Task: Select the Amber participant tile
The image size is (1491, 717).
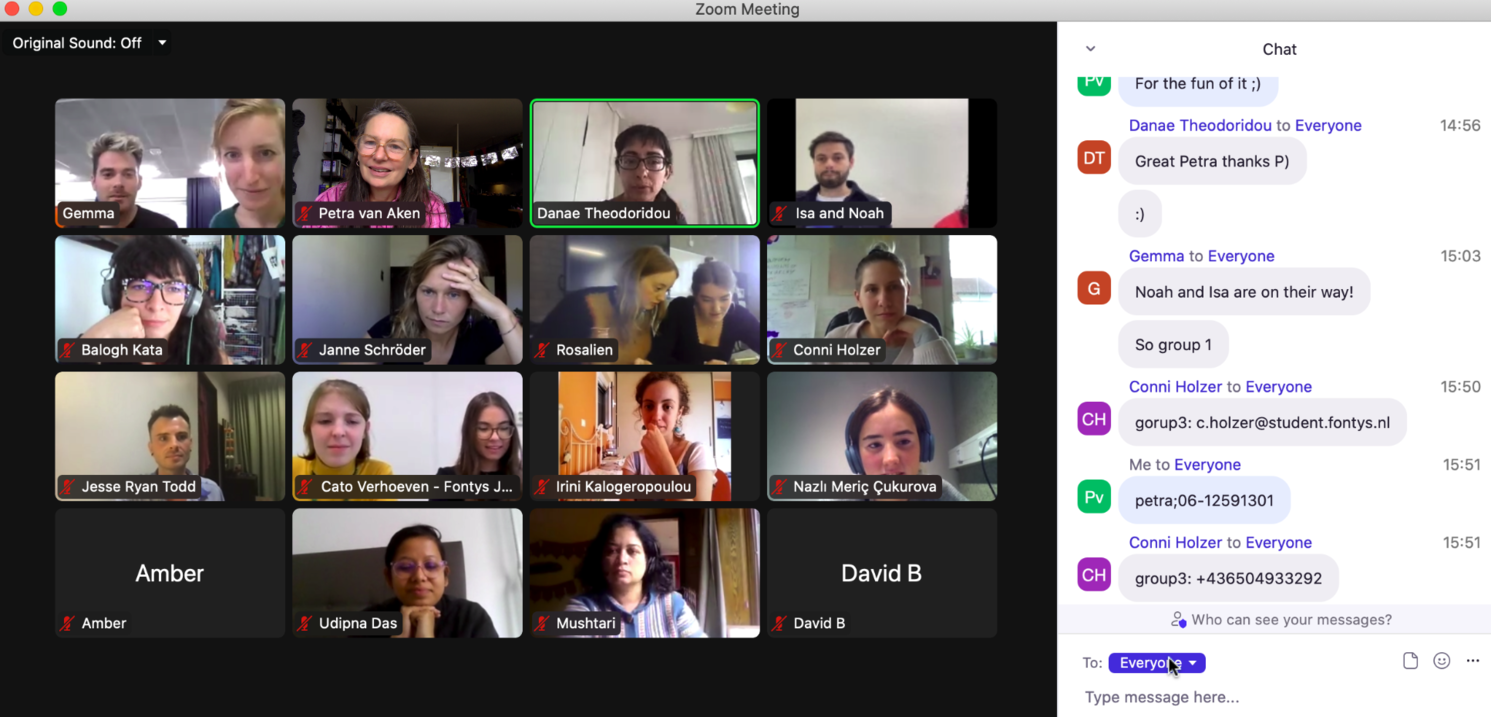Action: 170,573
